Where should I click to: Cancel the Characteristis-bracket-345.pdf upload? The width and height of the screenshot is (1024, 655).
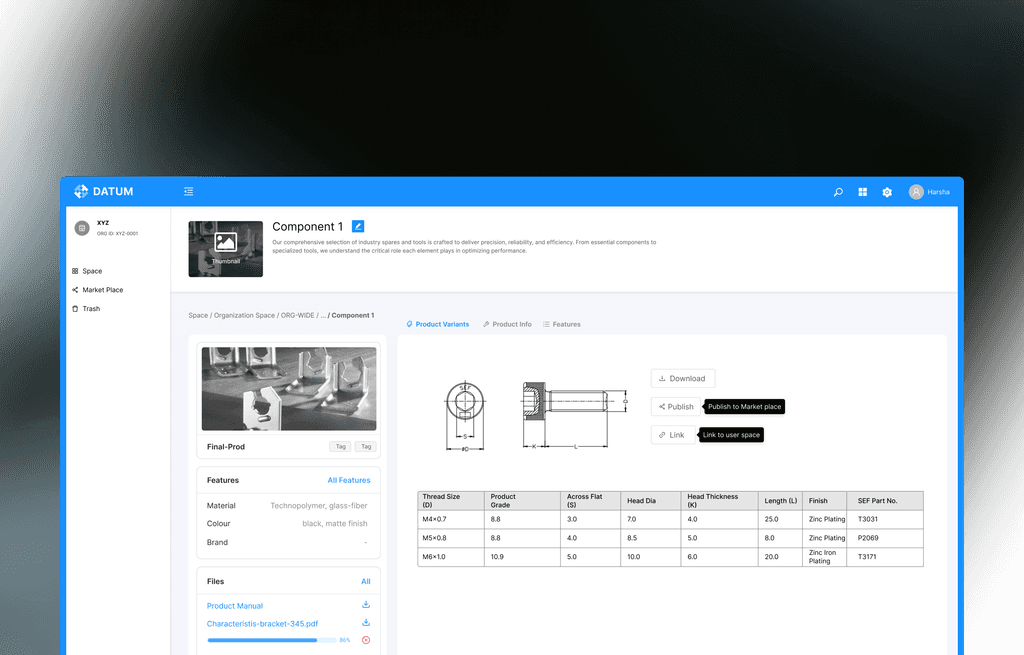coord(366,640)
